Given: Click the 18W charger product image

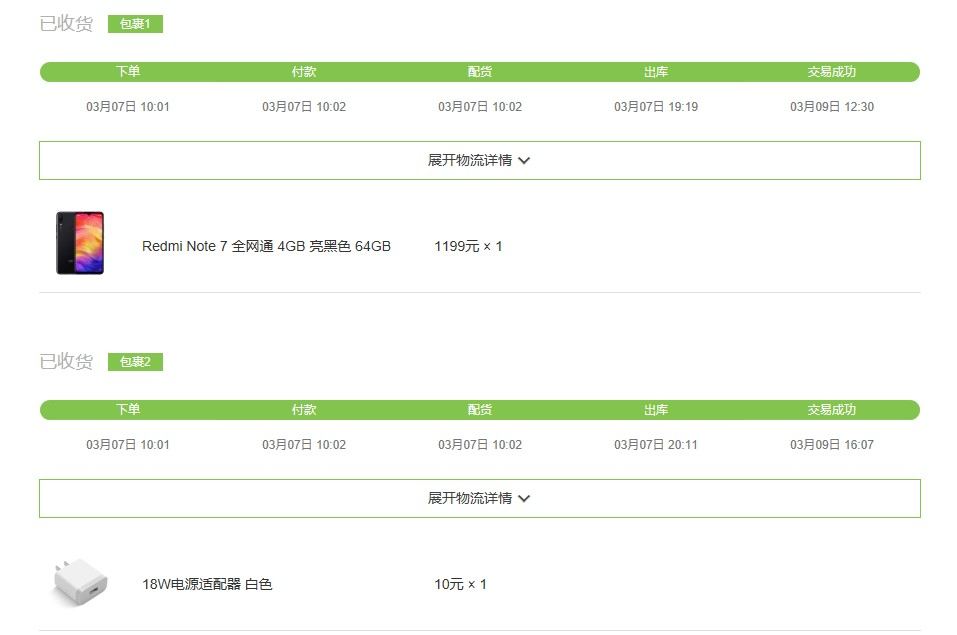Looking at the screenshot, I should tap(79, 583).
